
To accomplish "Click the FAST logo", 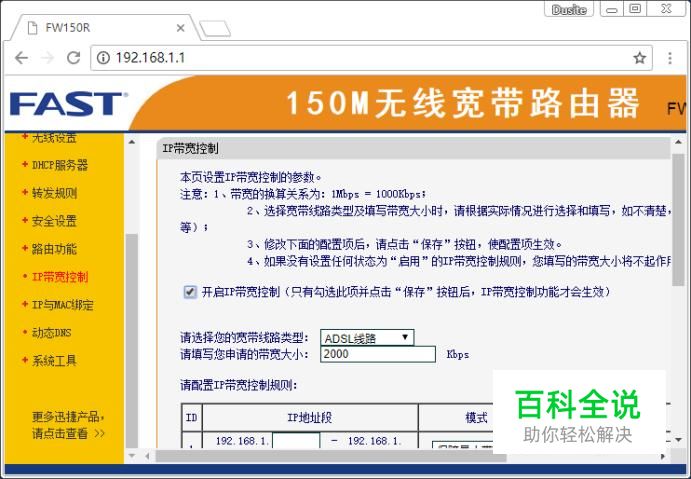I will point(68,104).
